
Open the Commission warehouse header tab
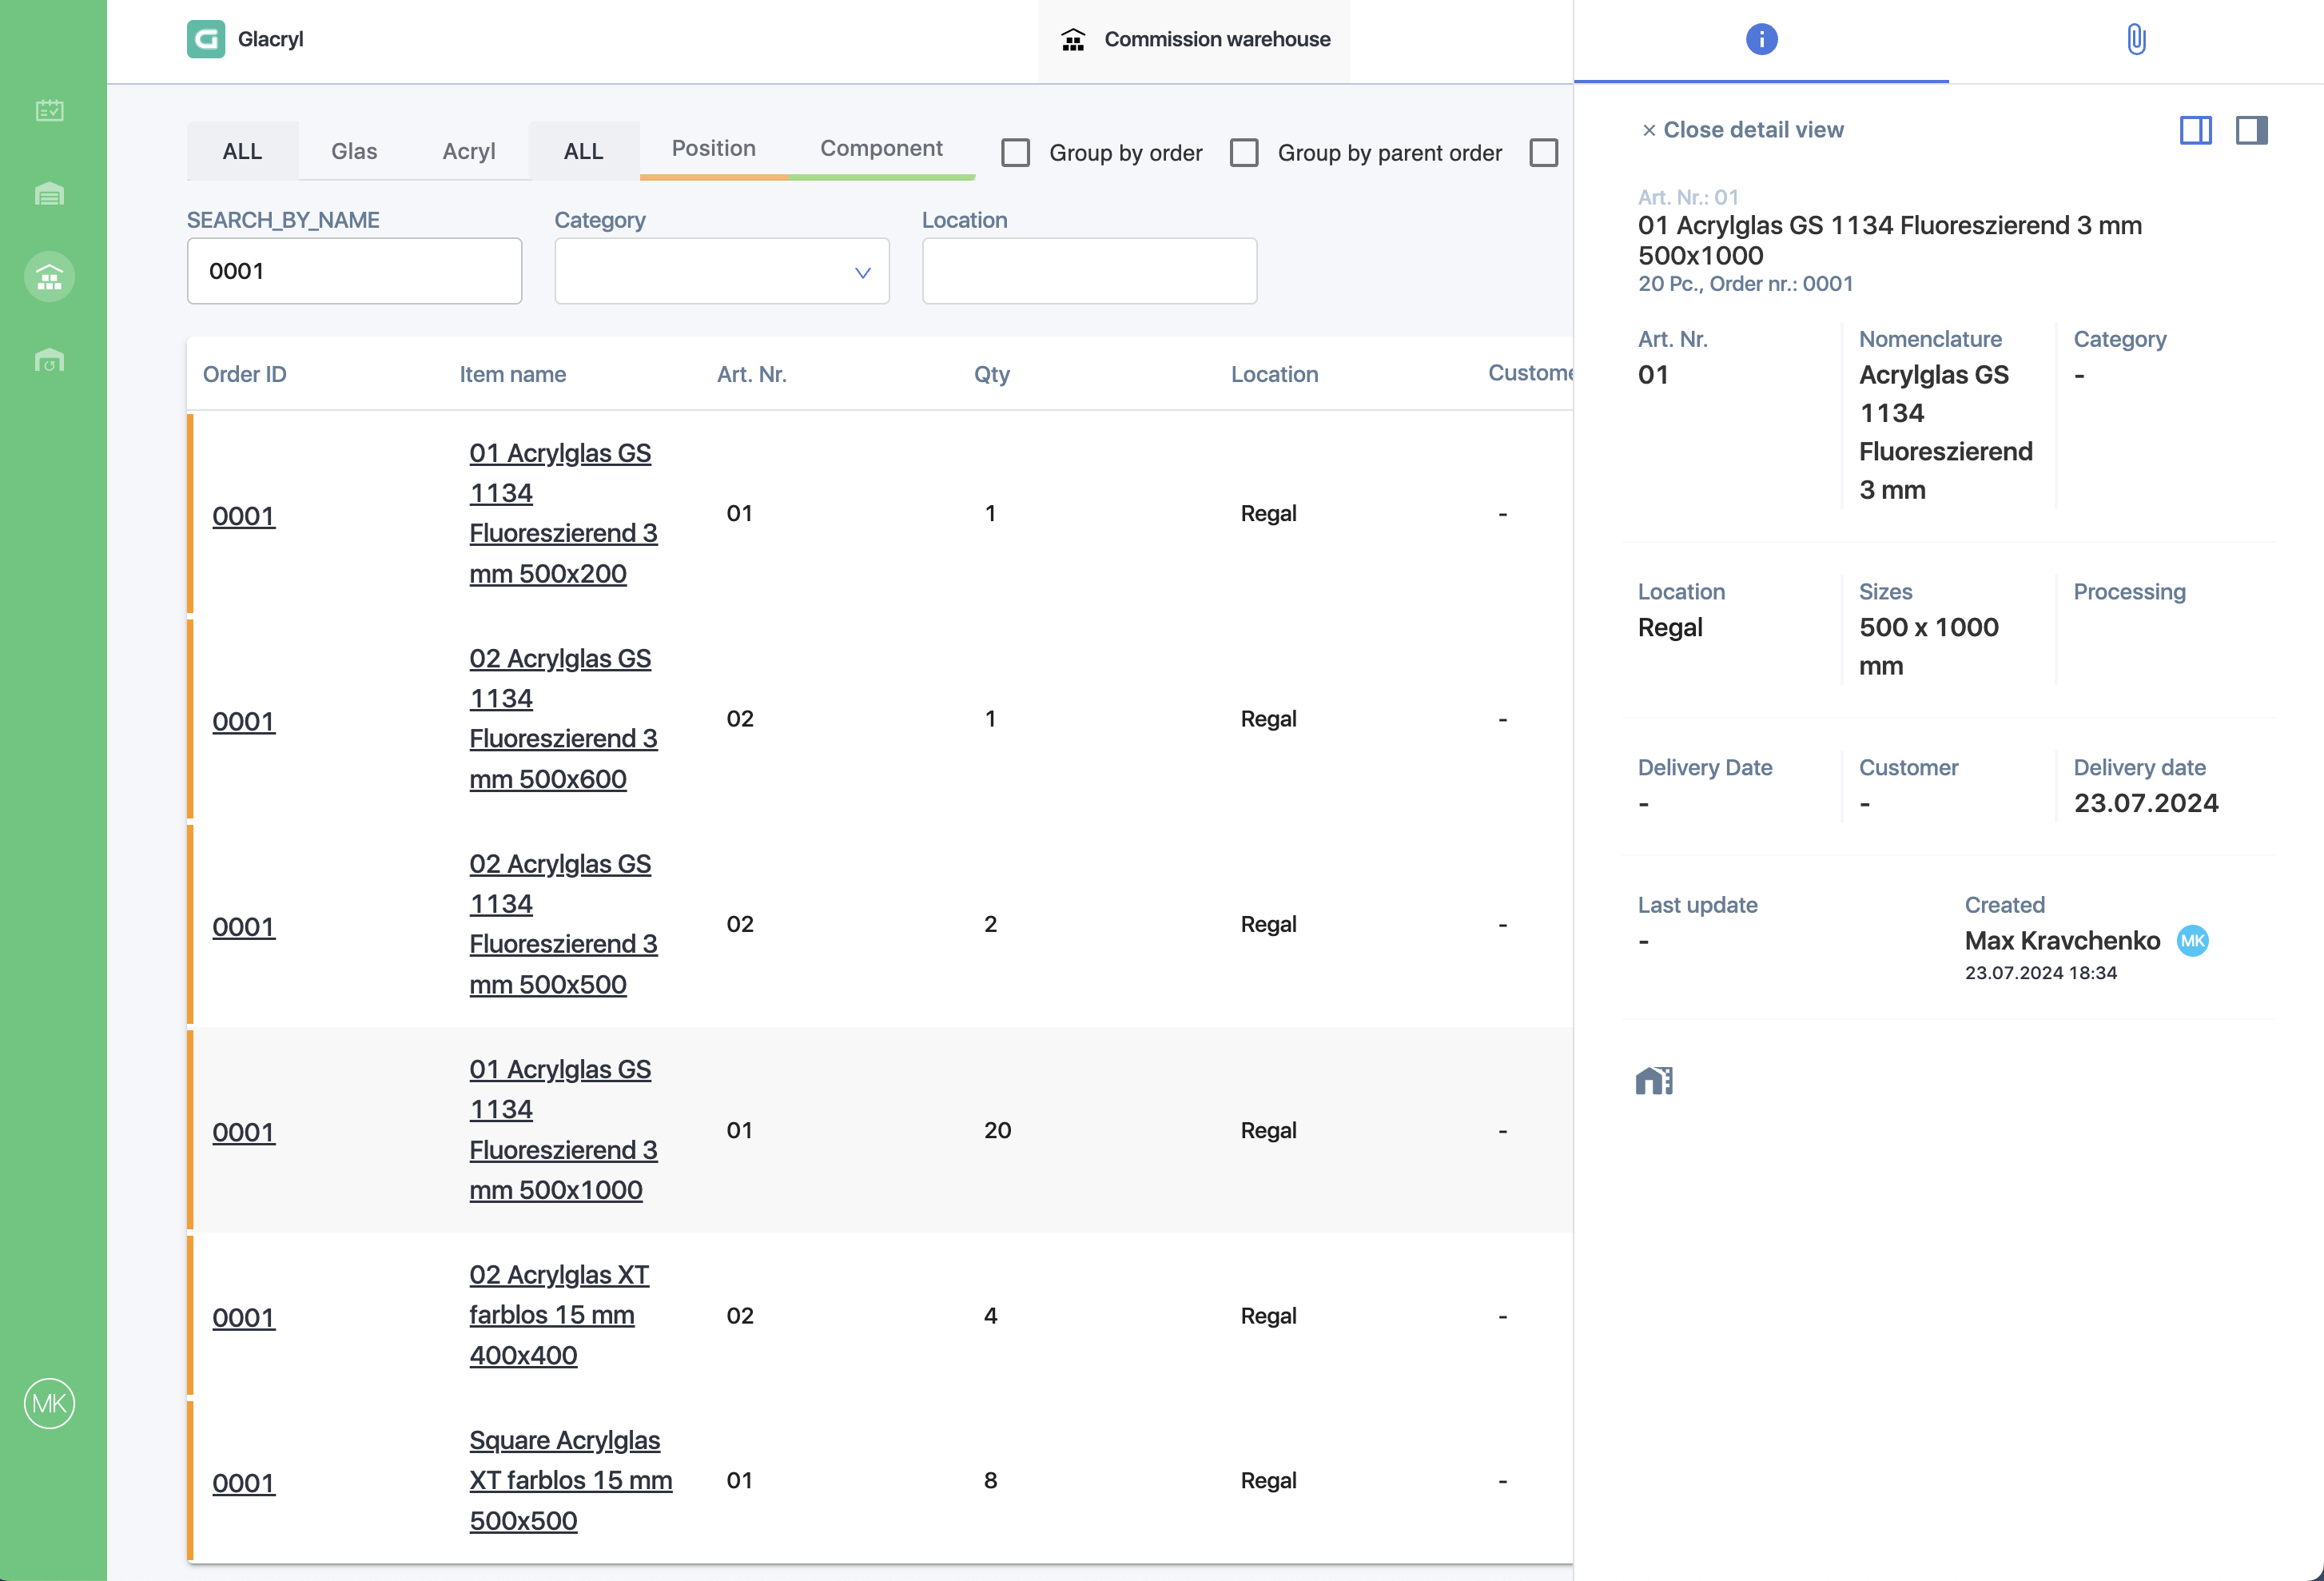point(1195,40)
